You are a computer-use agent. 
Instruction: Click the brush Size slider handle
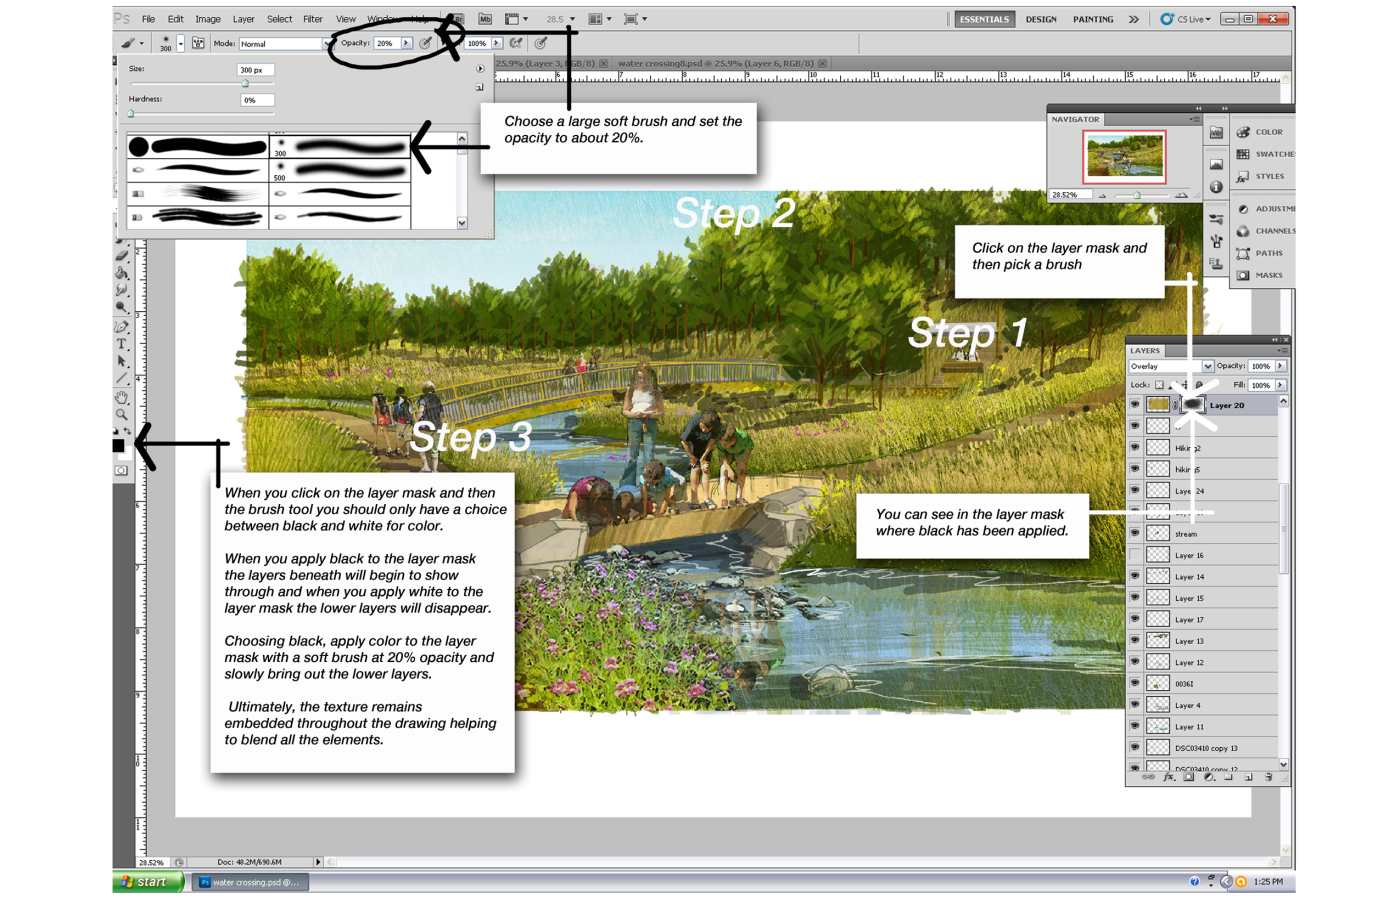(x=245, y=84)
